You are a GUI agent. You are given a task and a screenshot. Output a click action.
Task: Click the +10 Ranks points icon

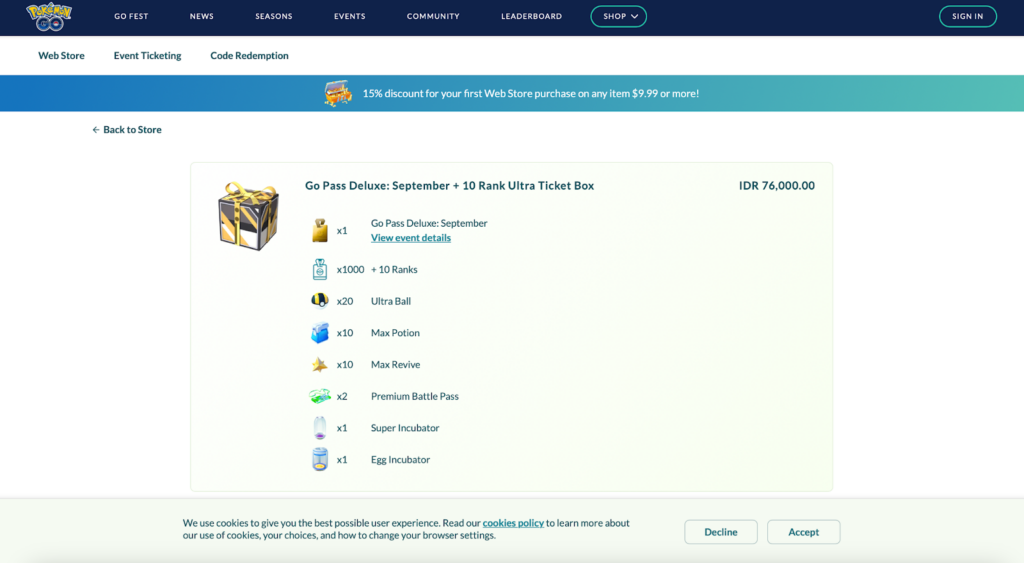320,269
